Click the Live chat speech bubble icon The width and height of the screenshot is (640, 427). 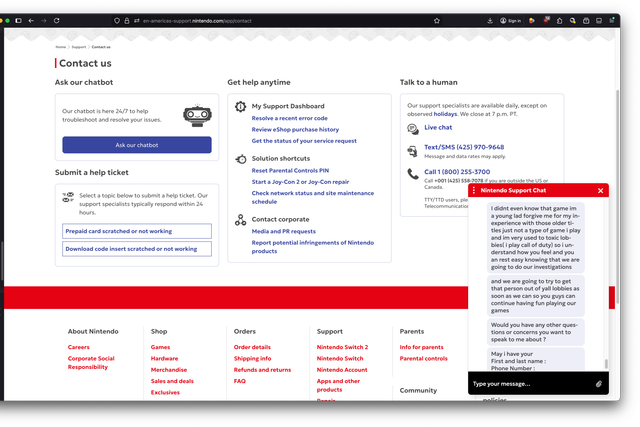413,129
